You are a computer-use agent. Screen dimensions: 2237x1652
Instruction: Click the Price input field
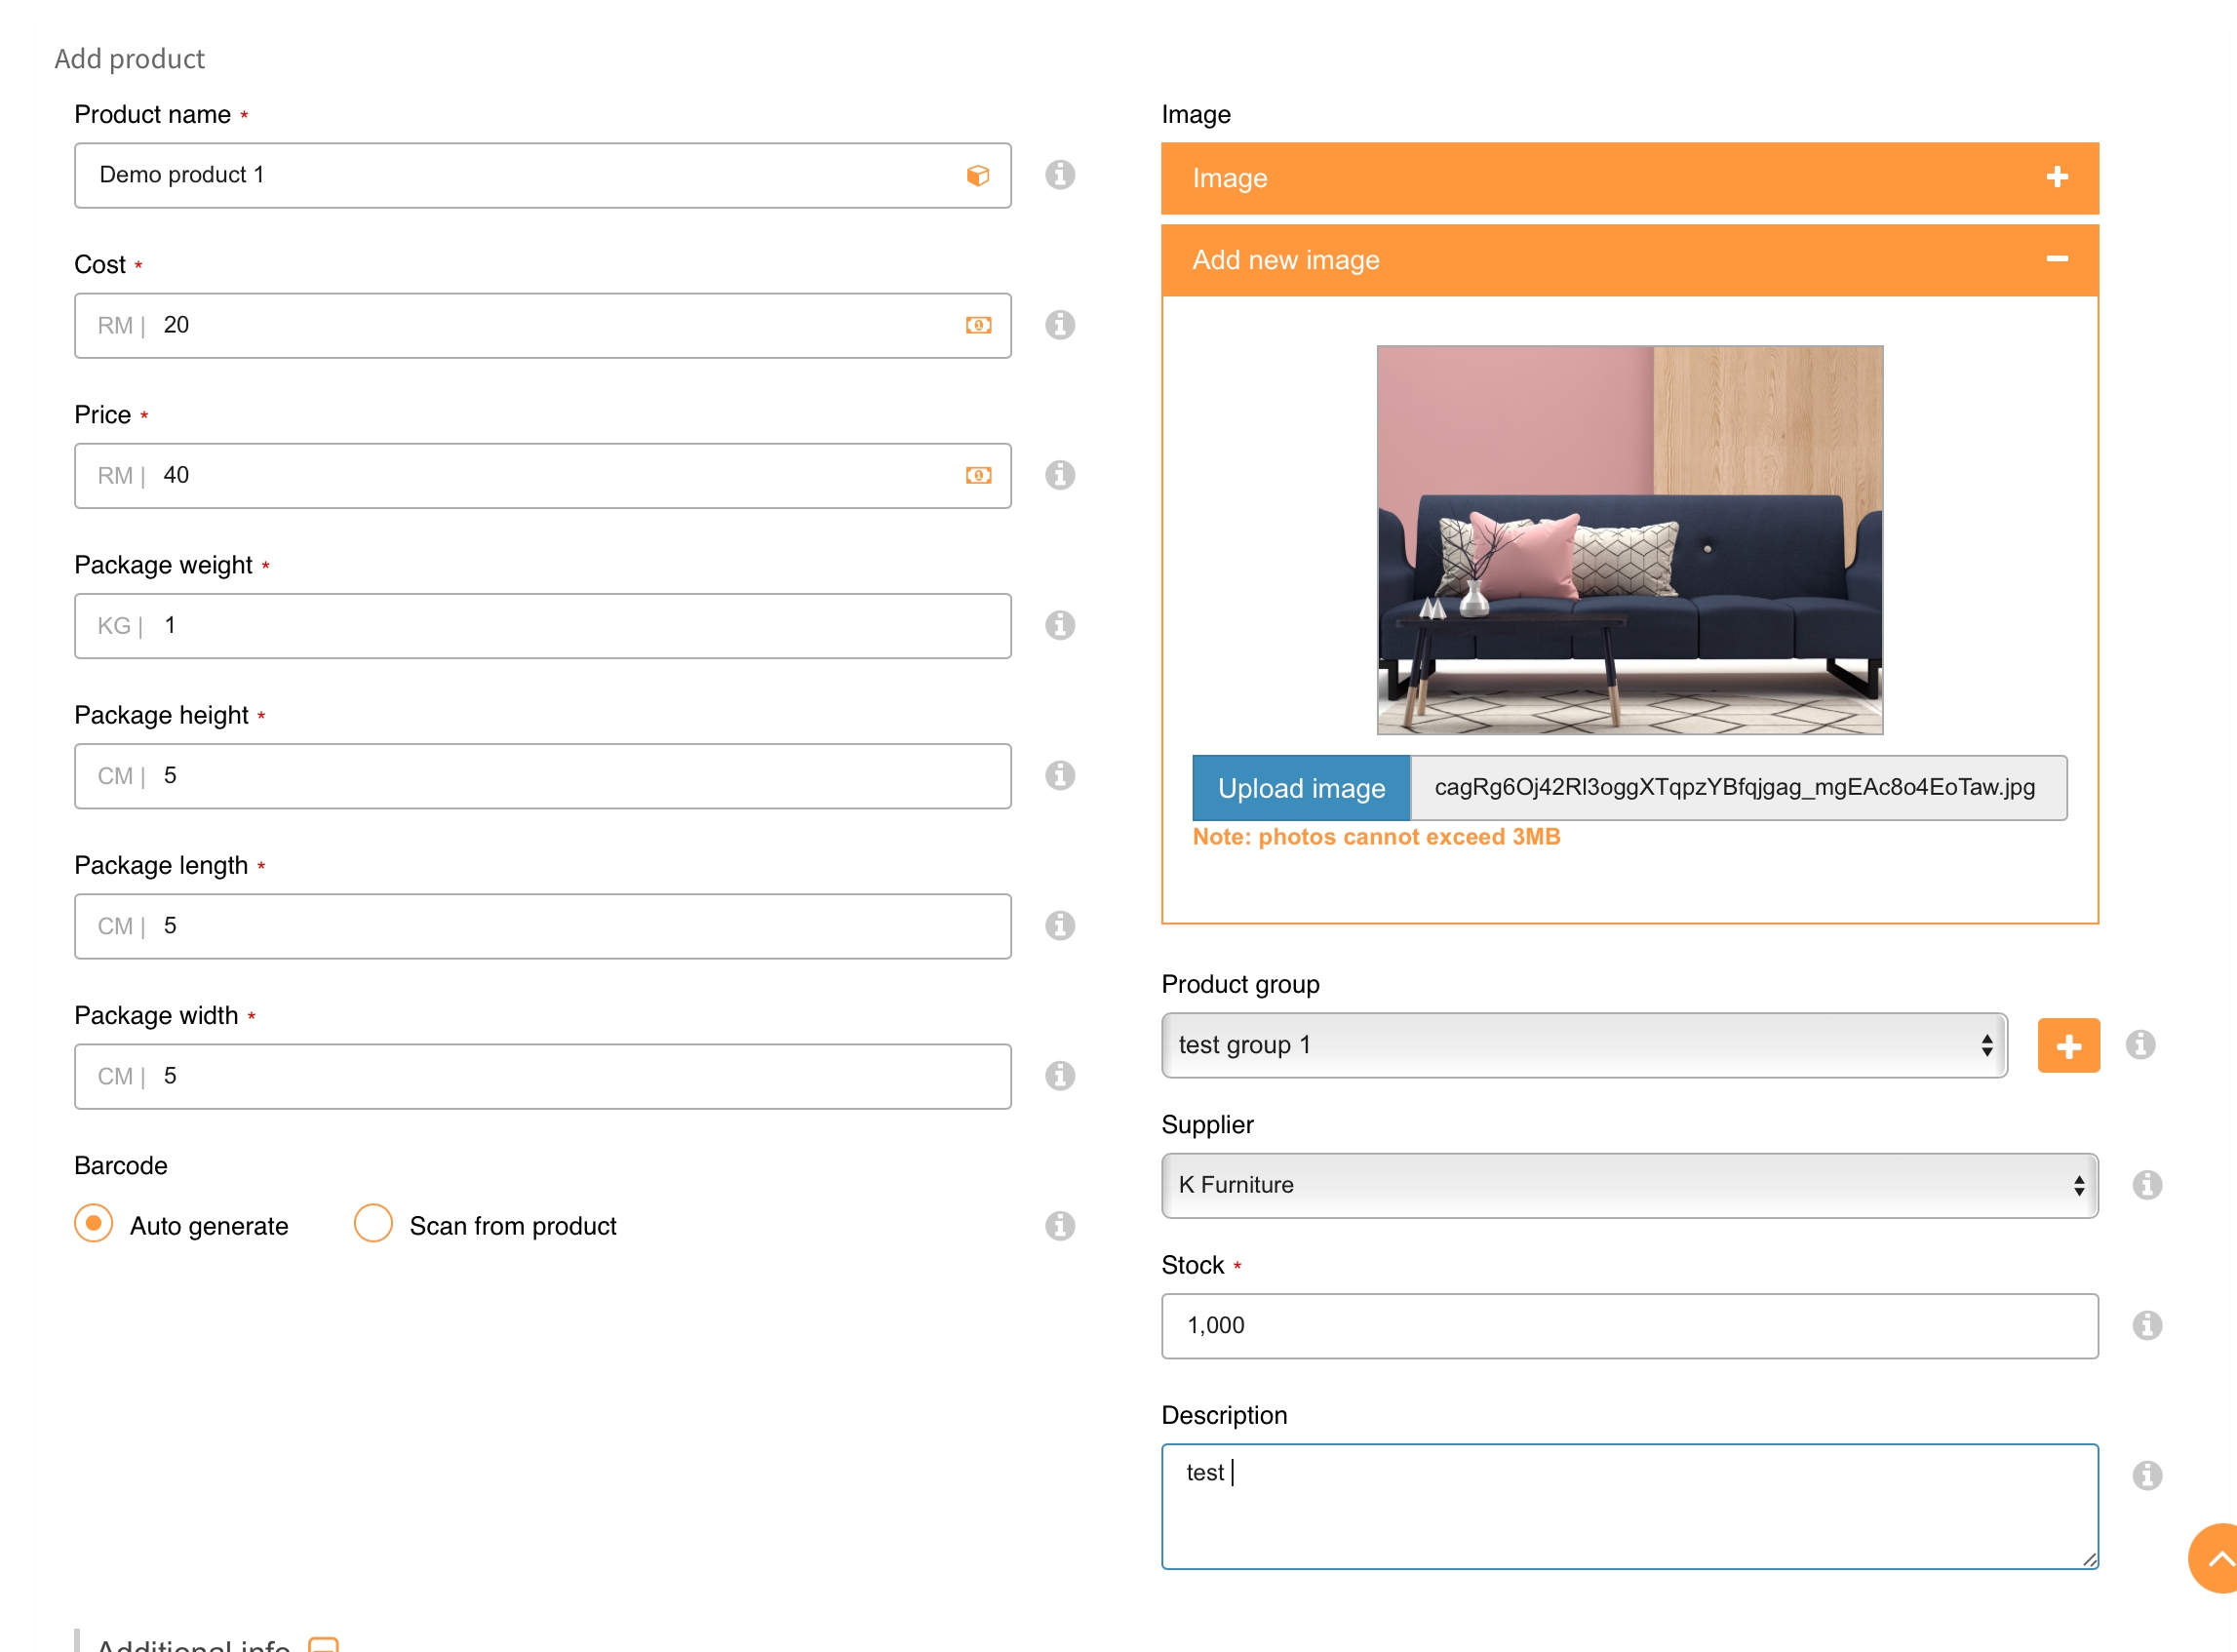(540, 475)
